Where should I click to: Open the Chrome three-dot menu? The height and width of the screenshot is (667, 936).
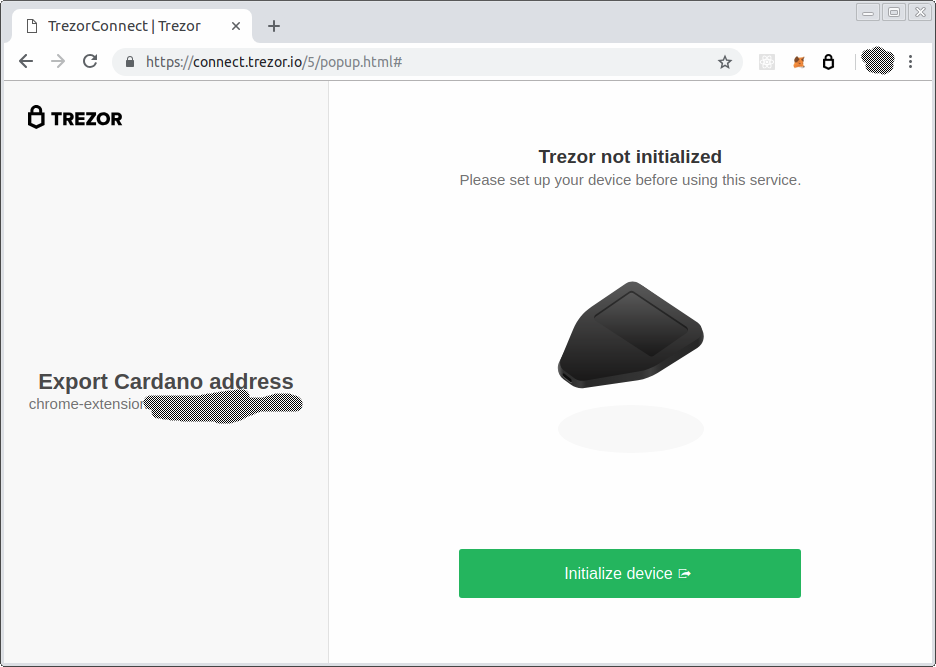click(911, 61)
